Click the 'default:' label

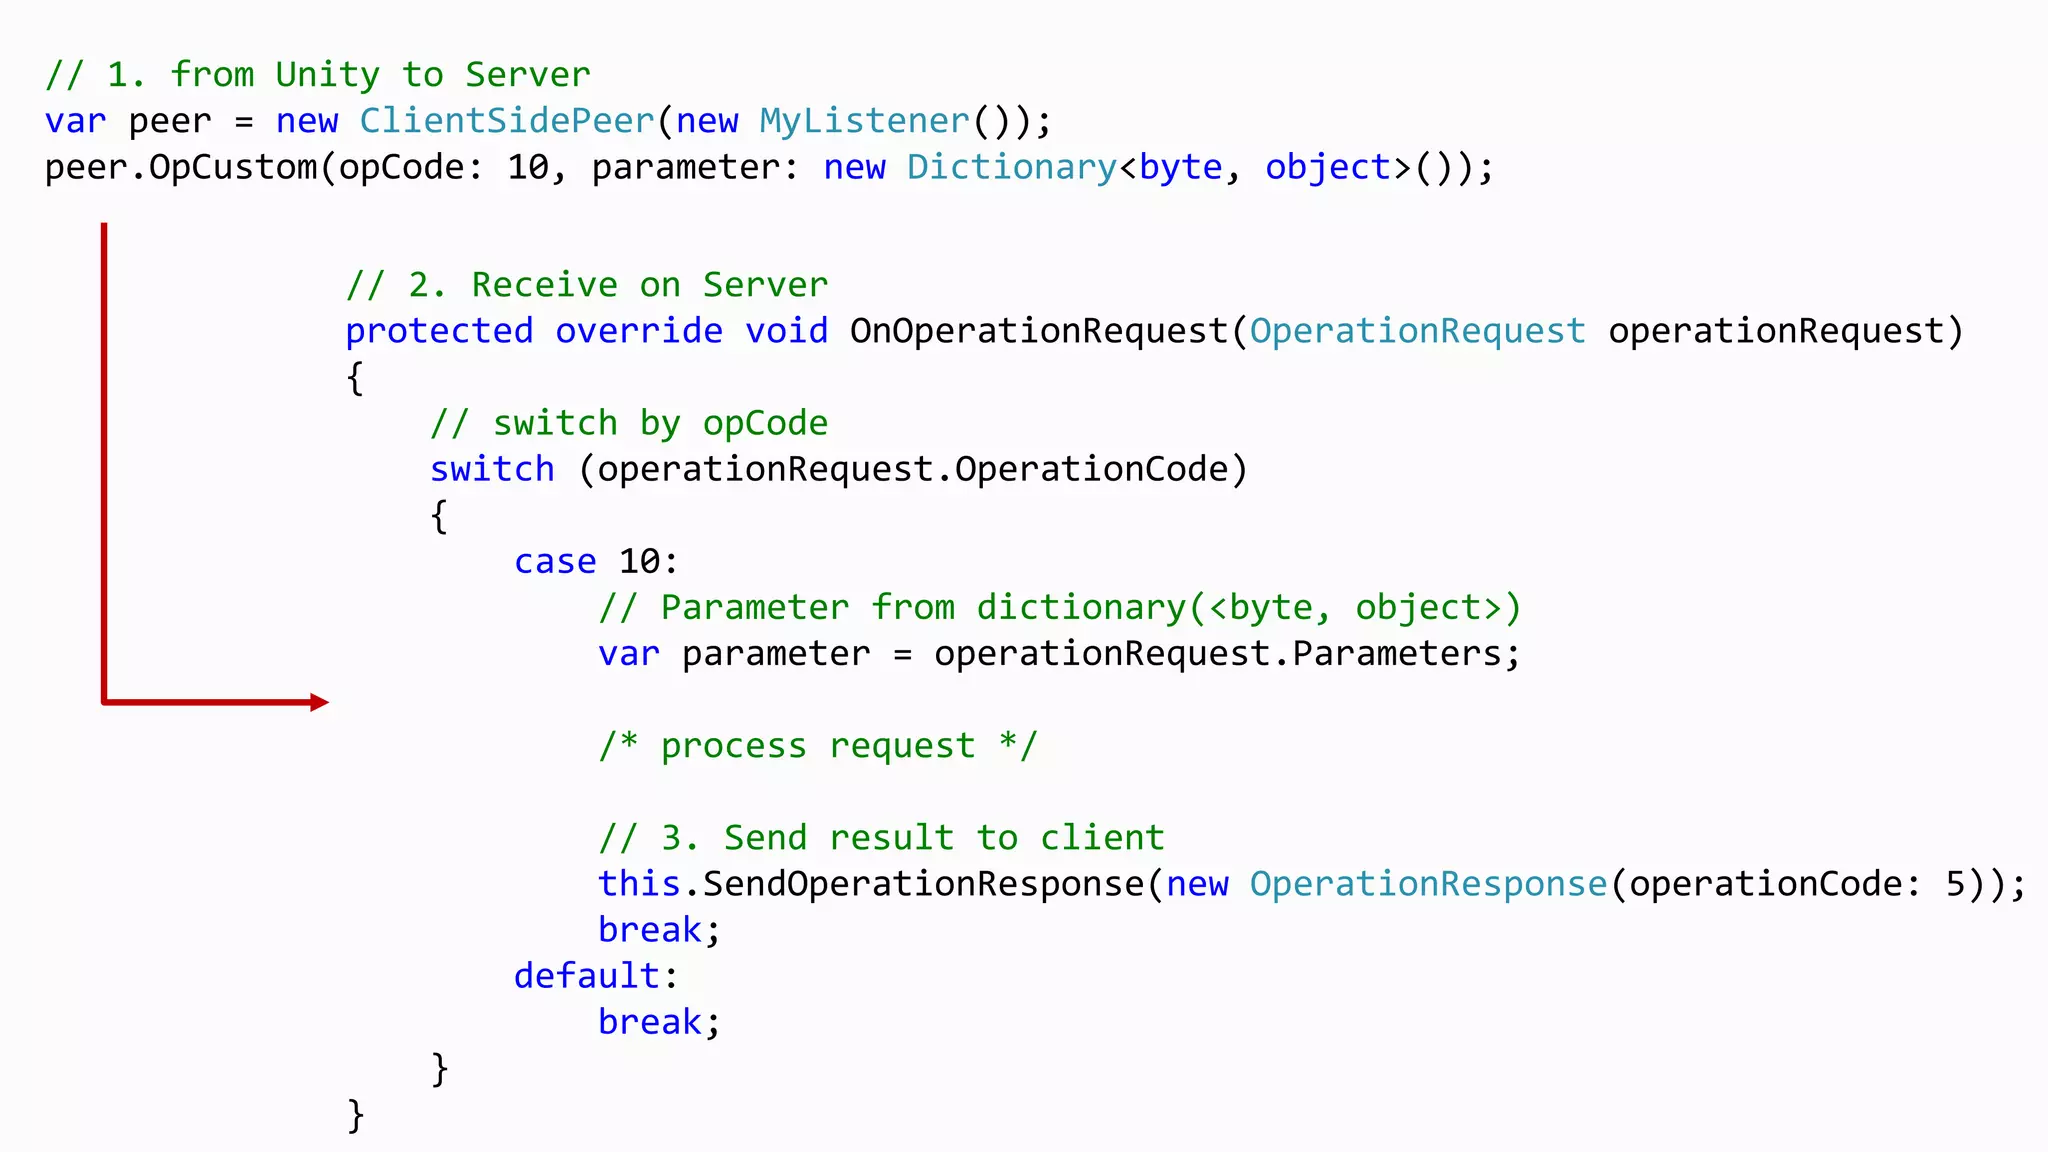596,976
